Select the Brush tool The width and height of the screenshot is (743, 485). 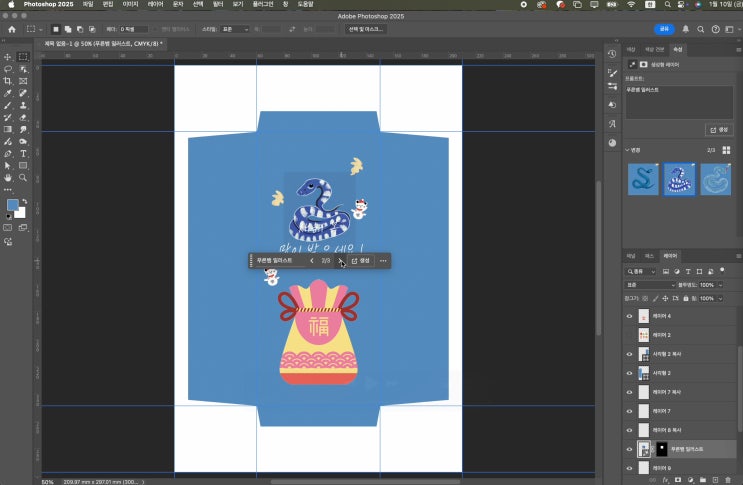[8, 105]
